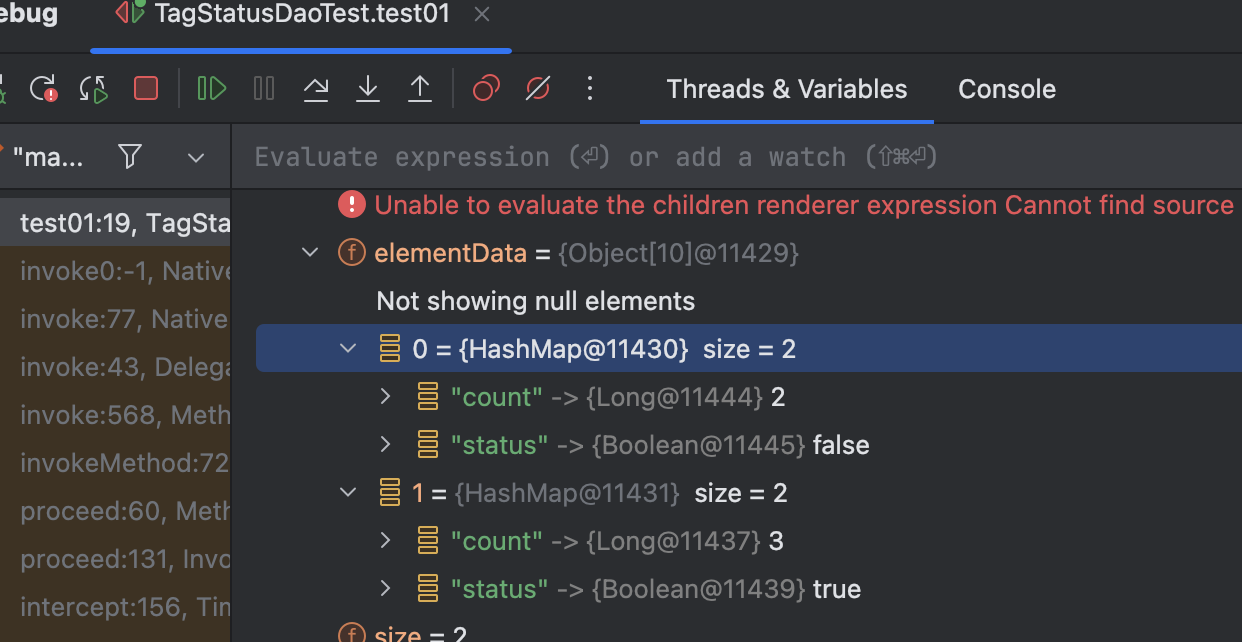Image resolution: width=1242 pixels, height=642 pixels.
Task: Click the Pause Program icon
Action: (264, 89)
